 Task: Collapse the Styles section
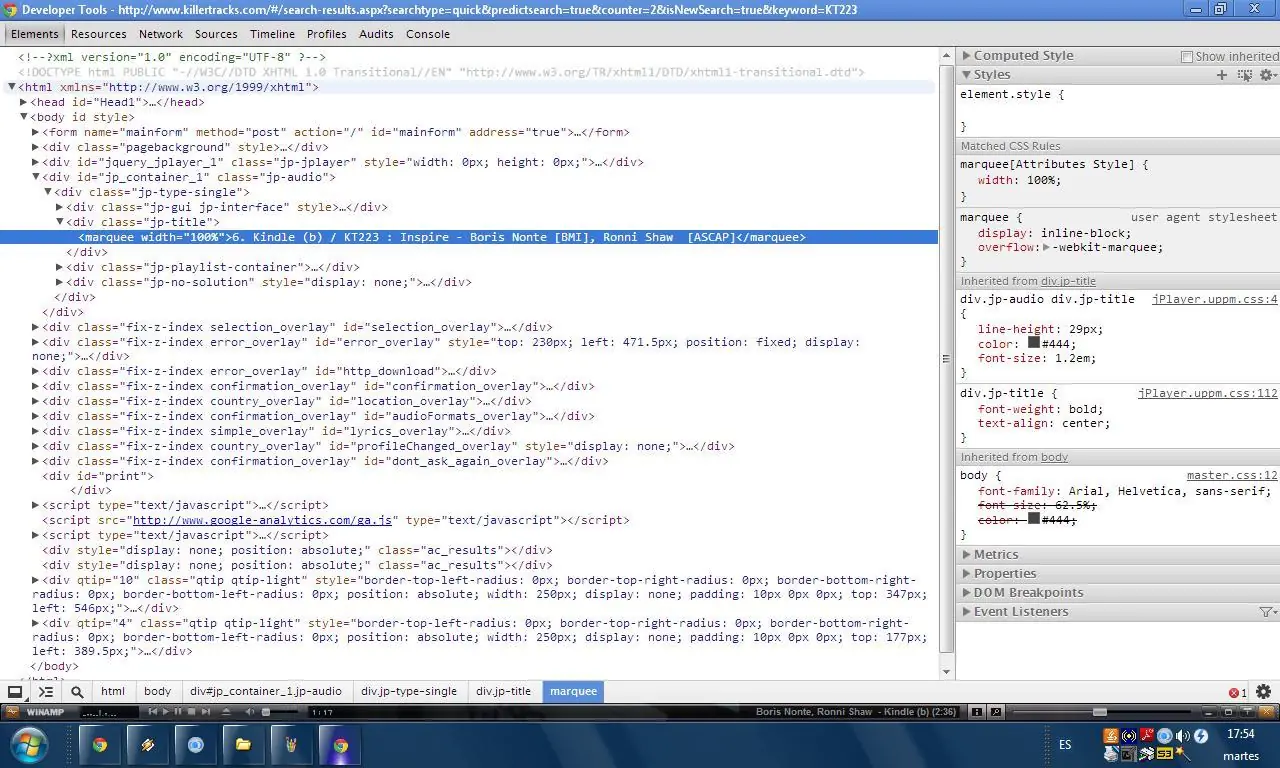click(967, 75)
